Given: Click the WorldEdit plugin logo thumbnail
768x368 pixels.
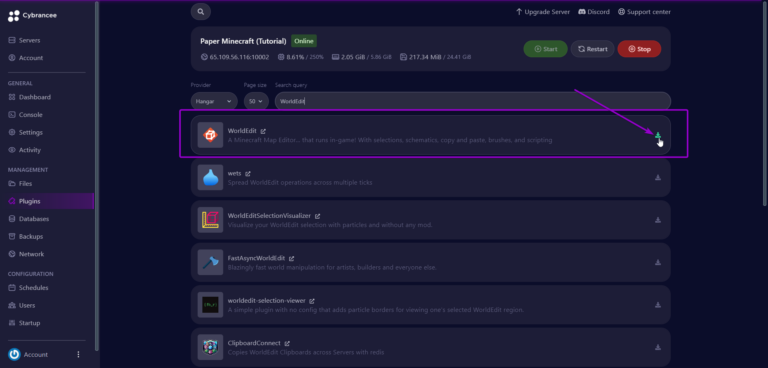Looking at the screenshot, I should point(210,135).
